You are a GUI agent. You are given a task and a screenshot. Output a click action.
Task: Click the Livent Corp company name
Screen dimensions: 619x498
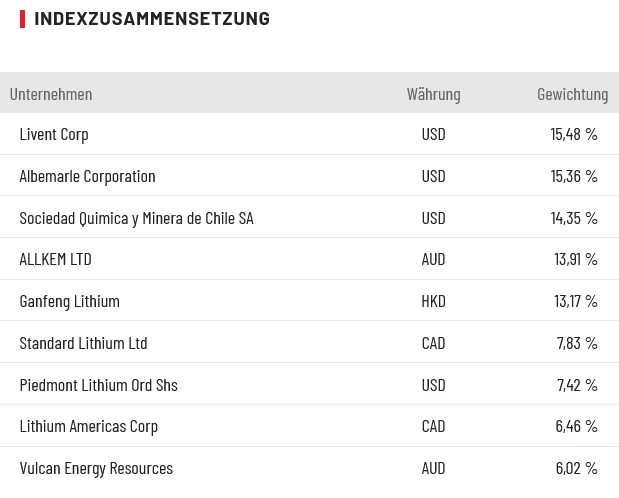click(x=54, y=134)
